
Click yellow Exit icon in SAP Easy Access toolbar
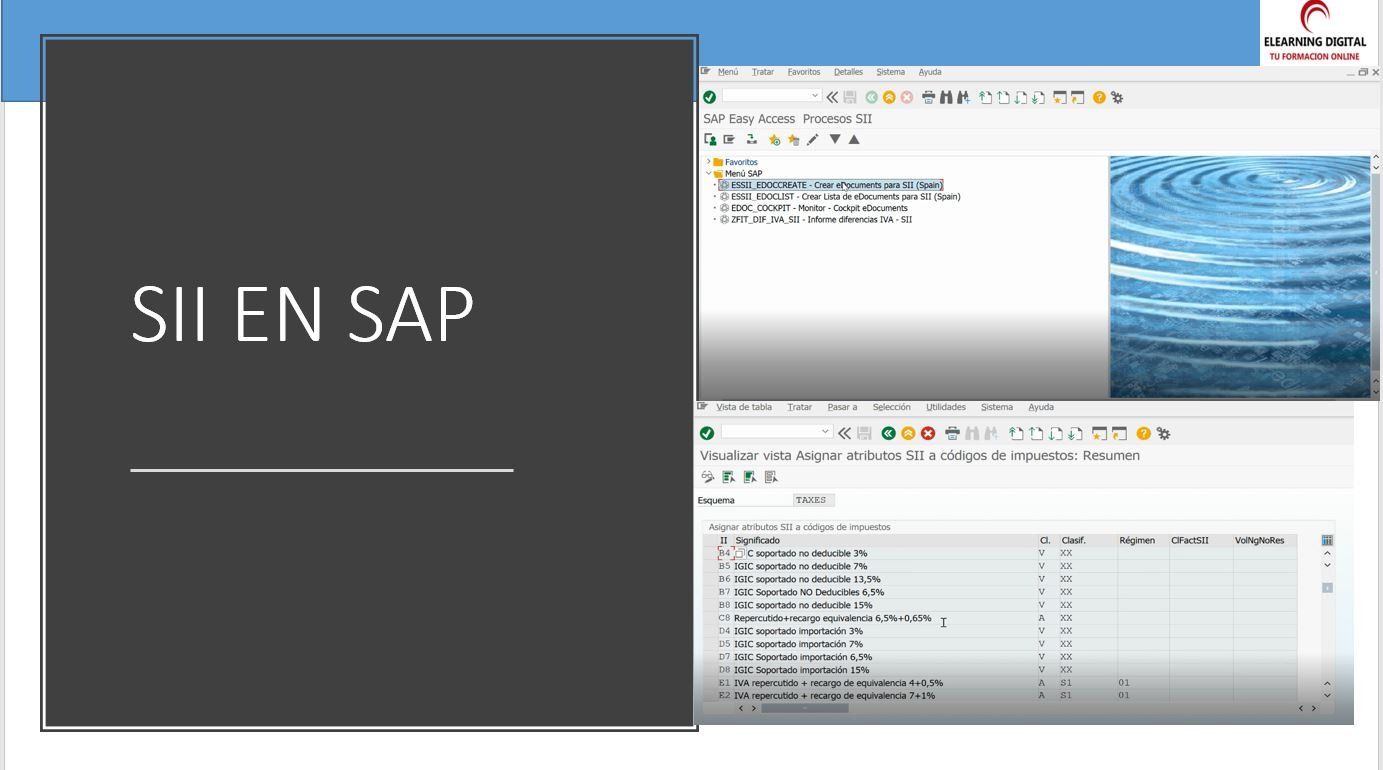point(889,97)
